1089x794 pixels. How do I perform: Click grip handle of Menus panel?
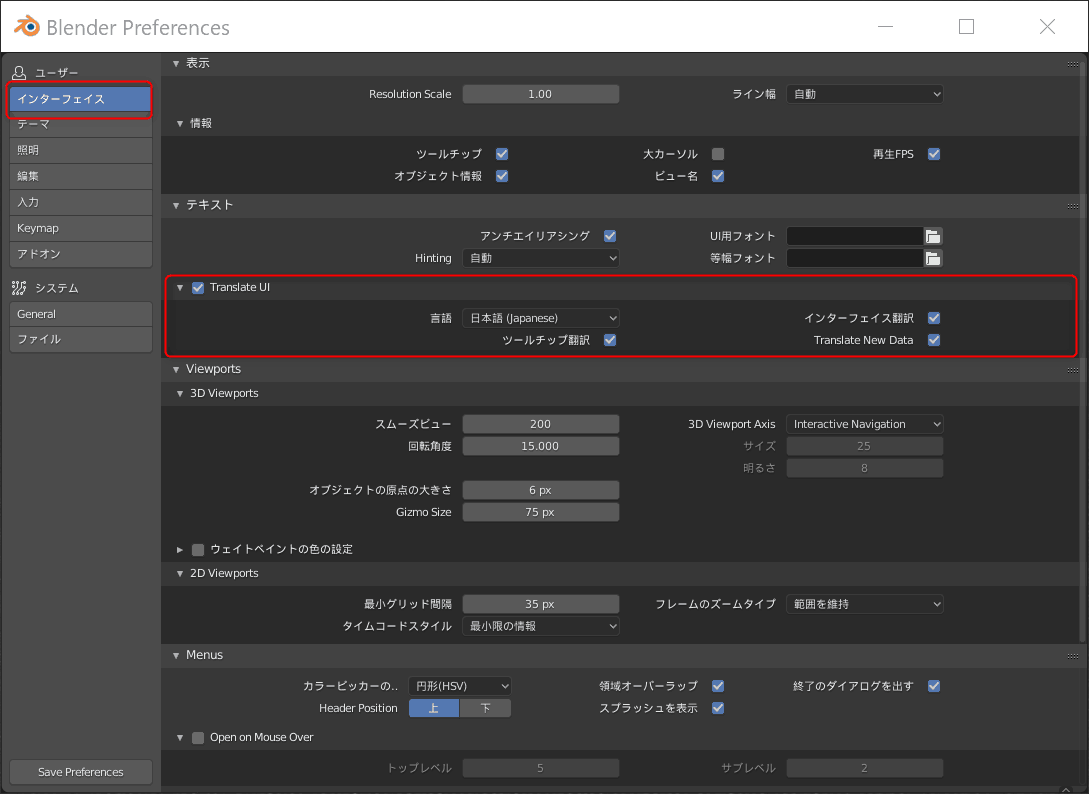(x=1073, y=656)
